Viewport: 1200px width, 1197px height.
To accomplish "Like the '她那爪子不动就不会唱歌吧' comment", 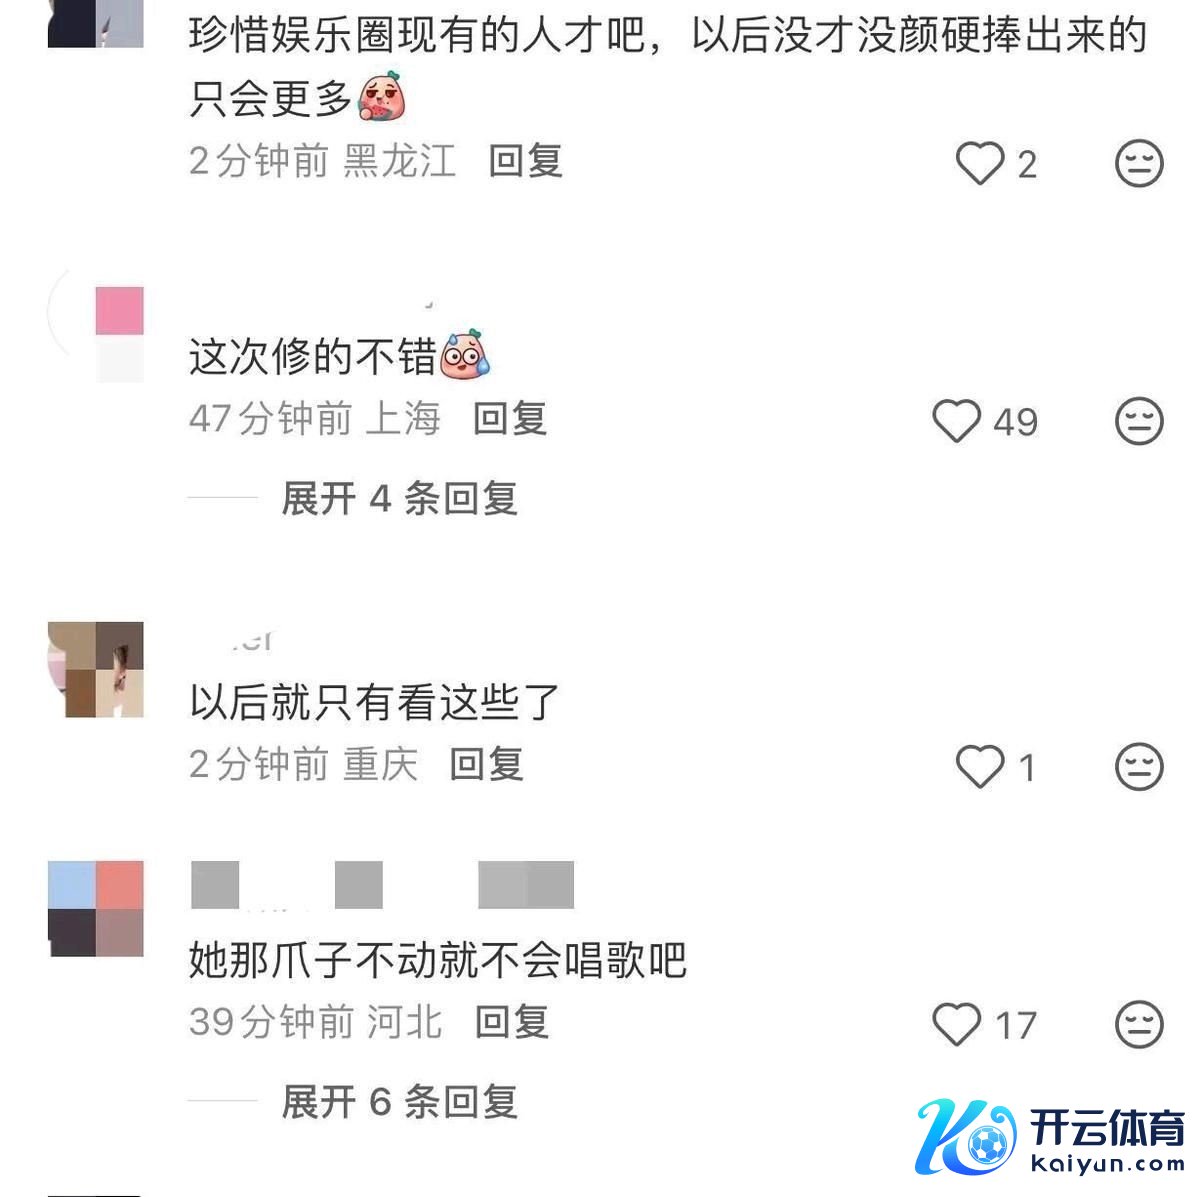I will pos(957,1024).
